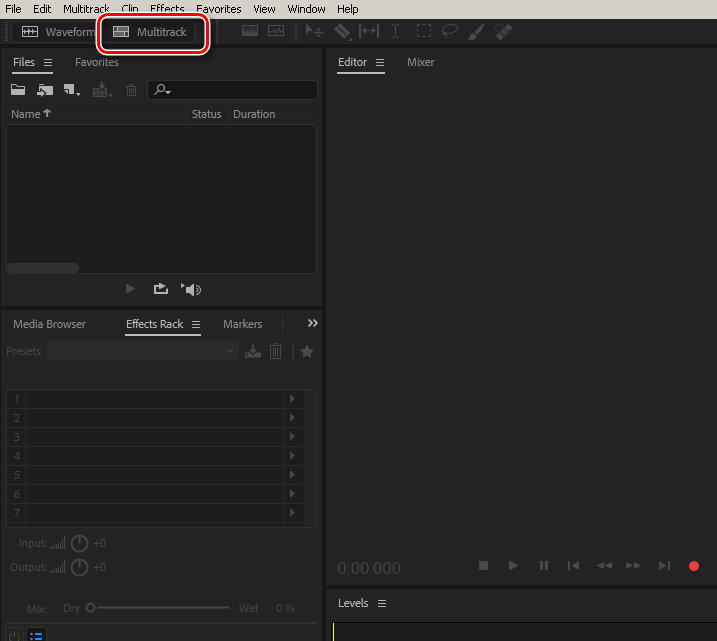Screen dimensions: 717x641
Task: Expand effect slot 4 arrow
Action: tap(293, 456)
